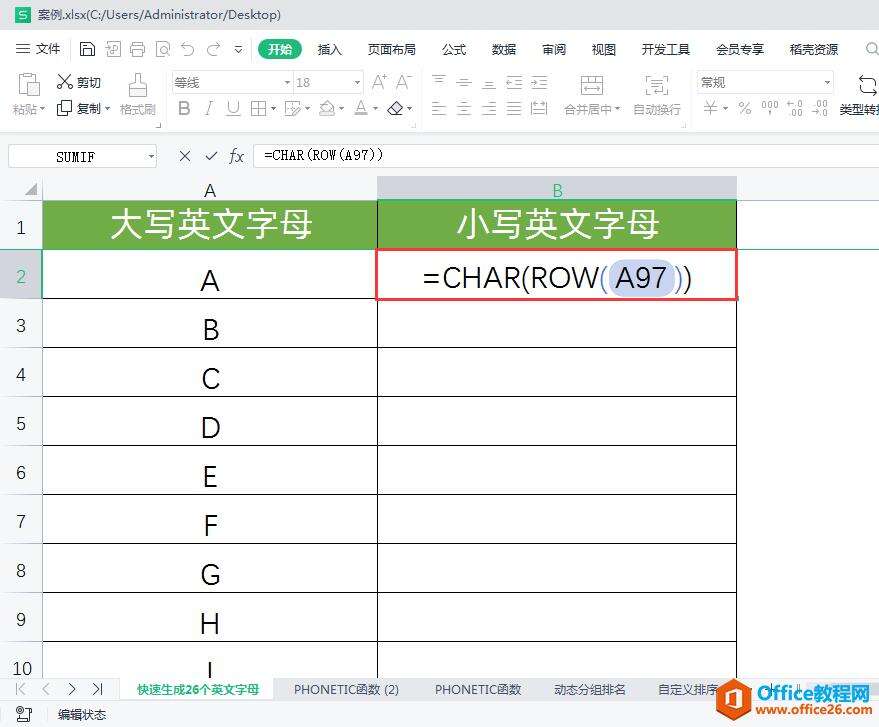Toggle Bold formatting

184,108
